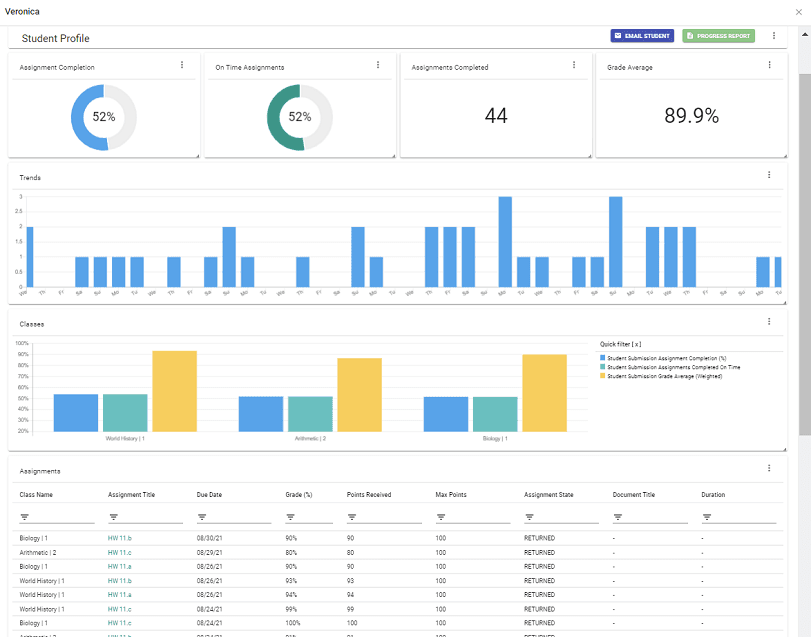
Task: Open the HW 11.b assignment link
Action: point(119,537)
